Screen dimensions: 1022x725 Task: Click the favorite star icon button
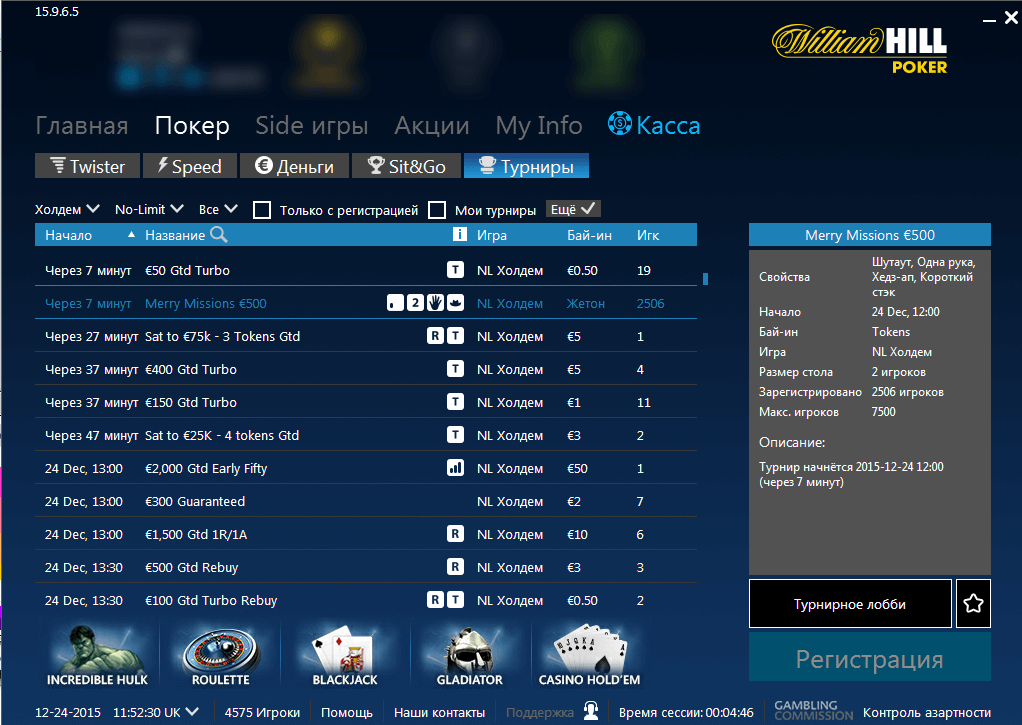coord(973,604)
